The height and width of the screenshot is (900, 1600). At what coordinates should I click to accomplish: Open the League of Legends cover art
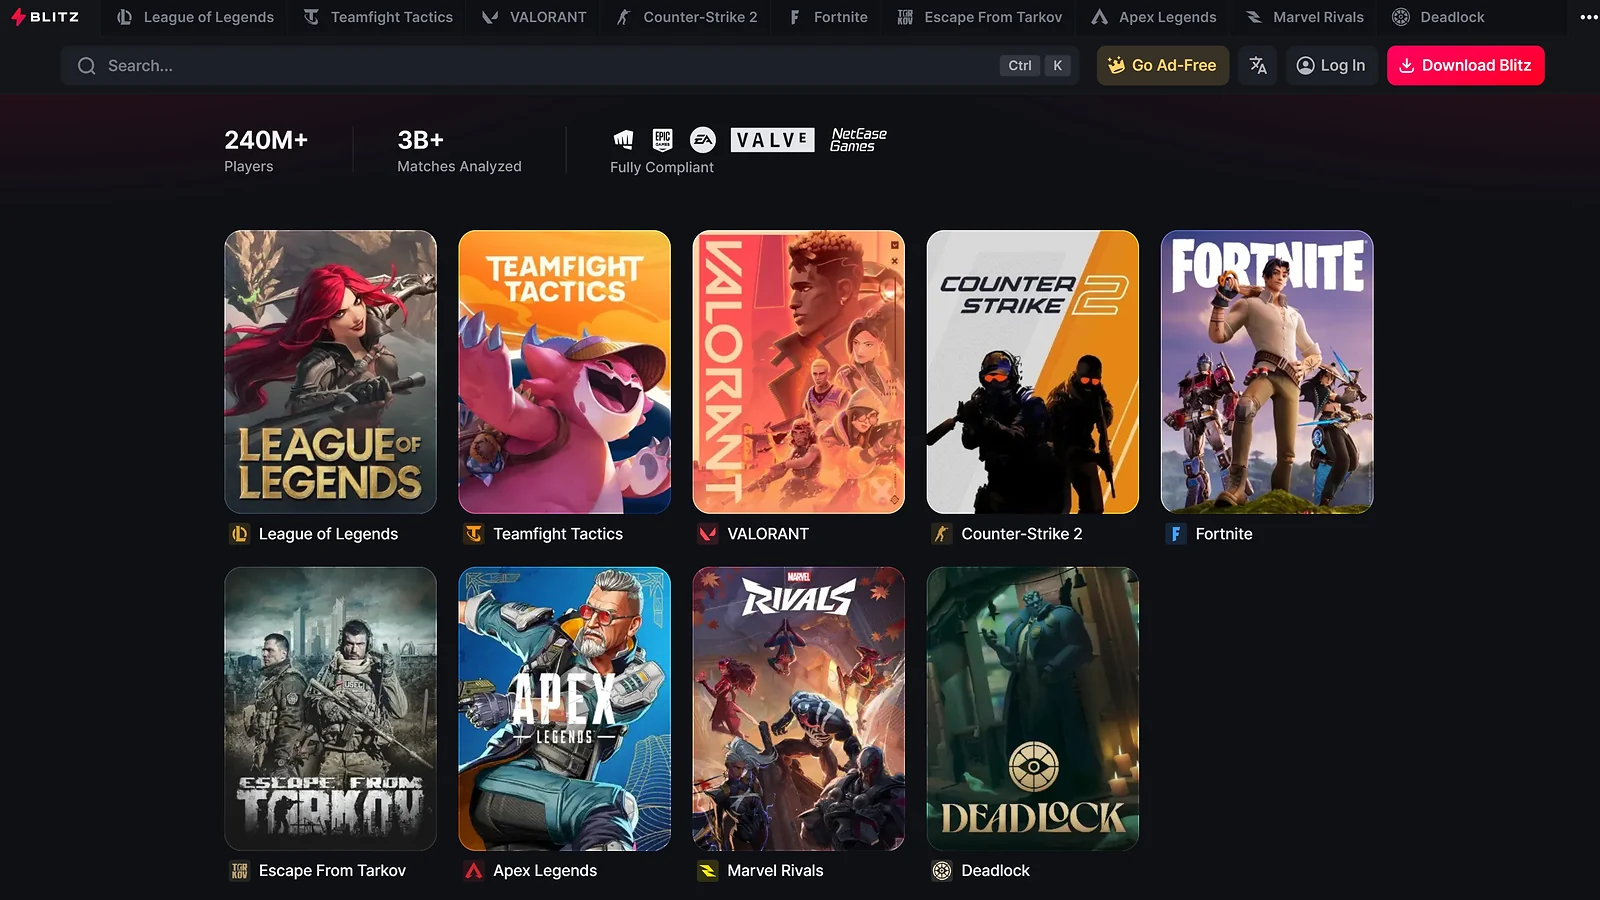tap(331, 372)
